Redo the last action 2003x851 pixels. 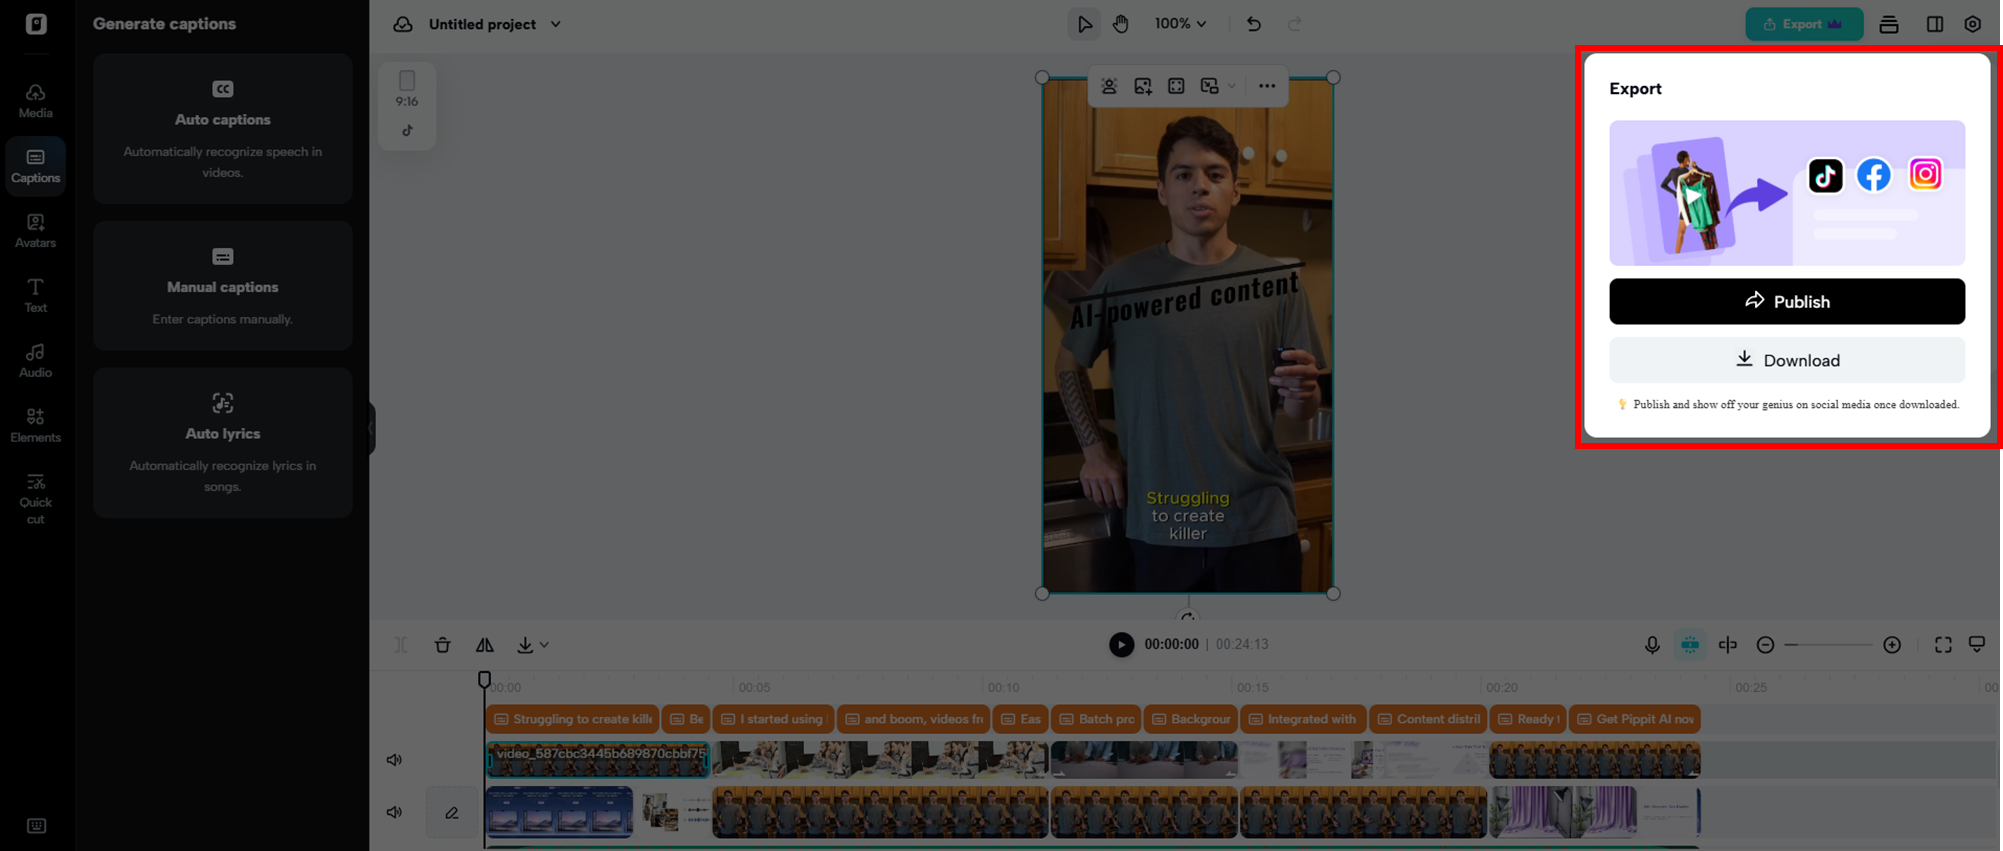point(1295,24)
